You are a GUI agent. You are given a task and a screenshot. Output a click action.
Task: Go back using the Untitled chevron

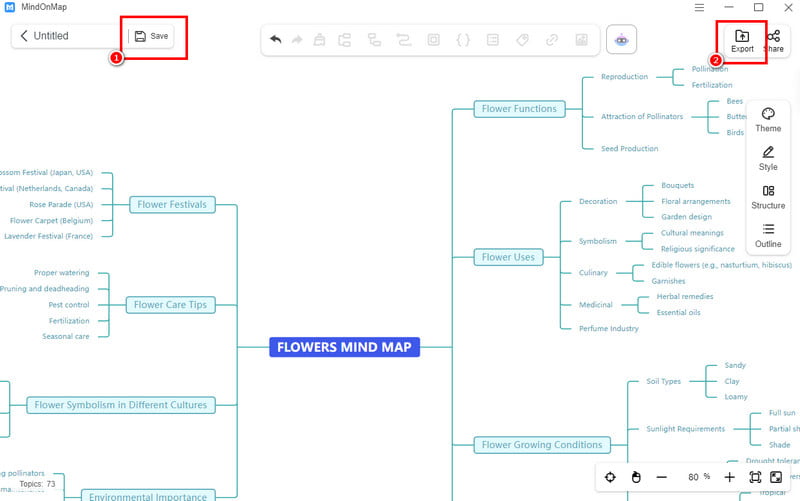click(x=24, y=36)
